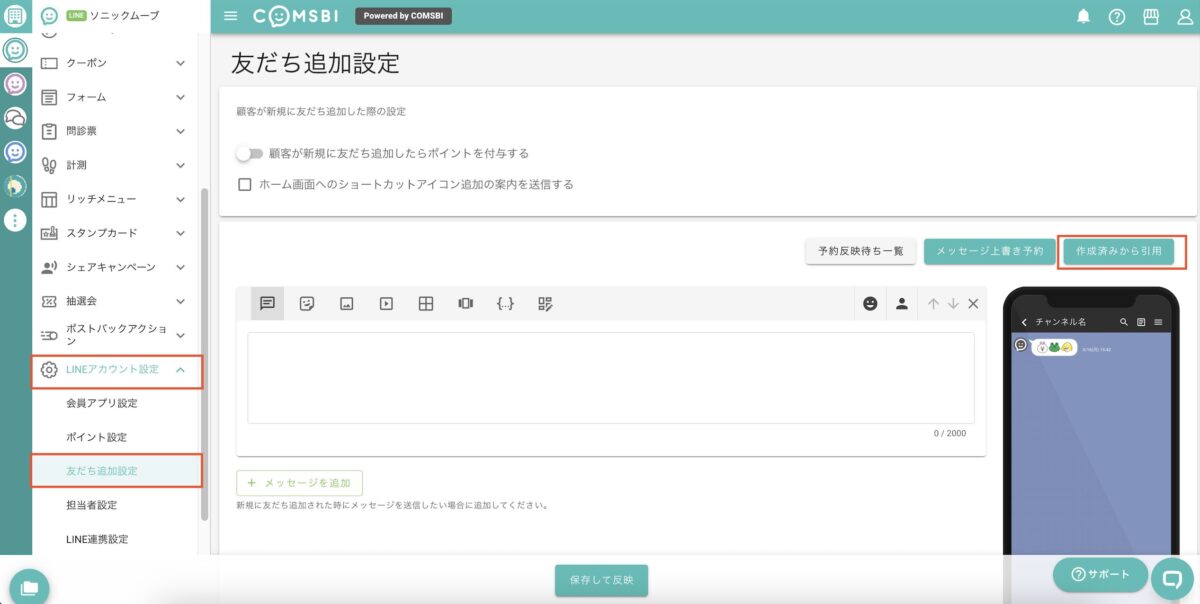The image size is (1200, 604).
Task: Expand the リッチメニュー sidebar section
Action: click(180, 199)
